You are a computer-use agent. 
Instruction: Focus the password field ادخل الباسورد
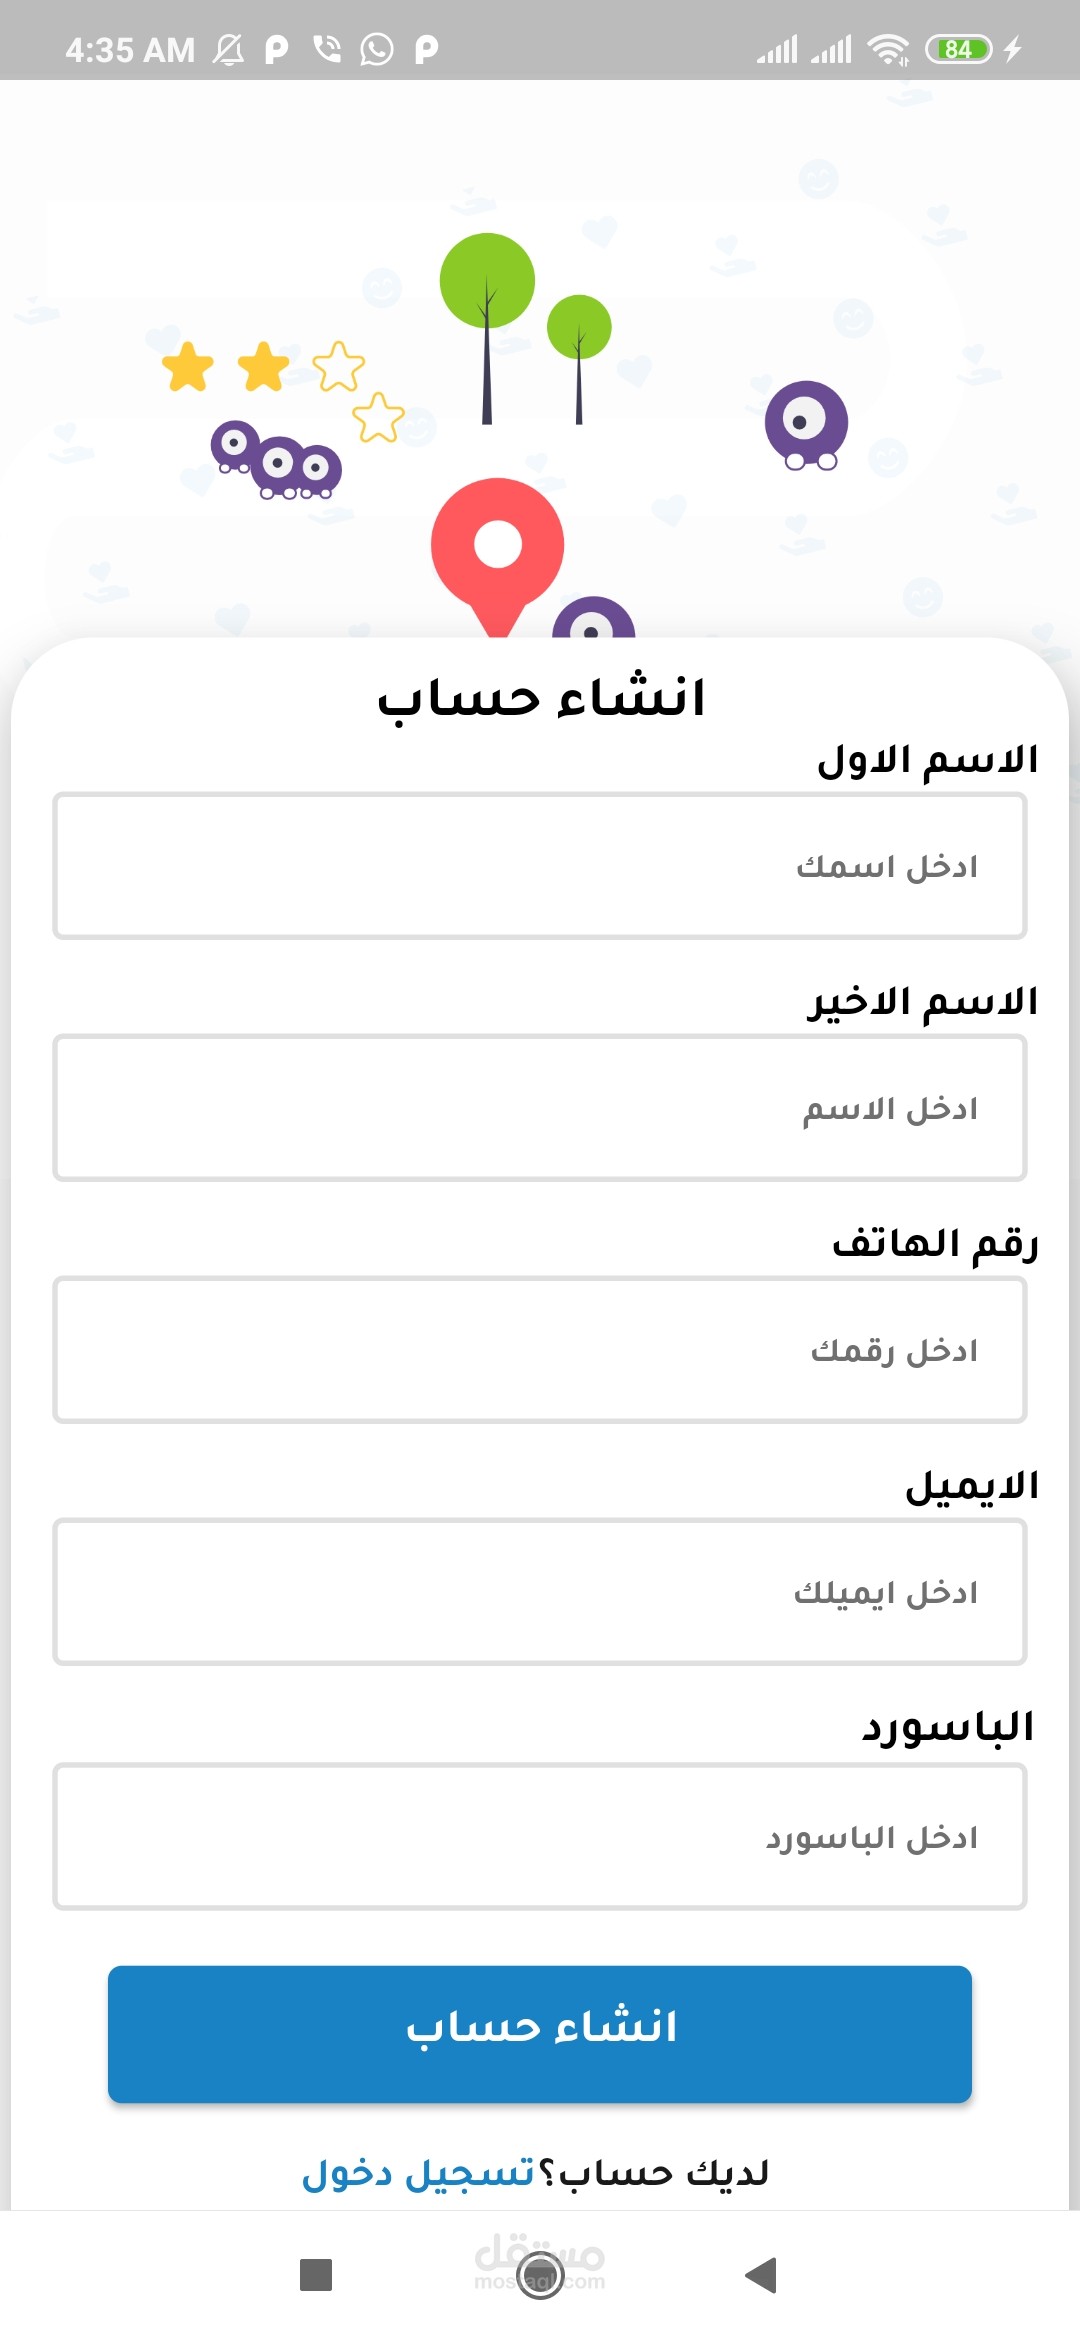pyautogui.click(x=540, y=1836)
